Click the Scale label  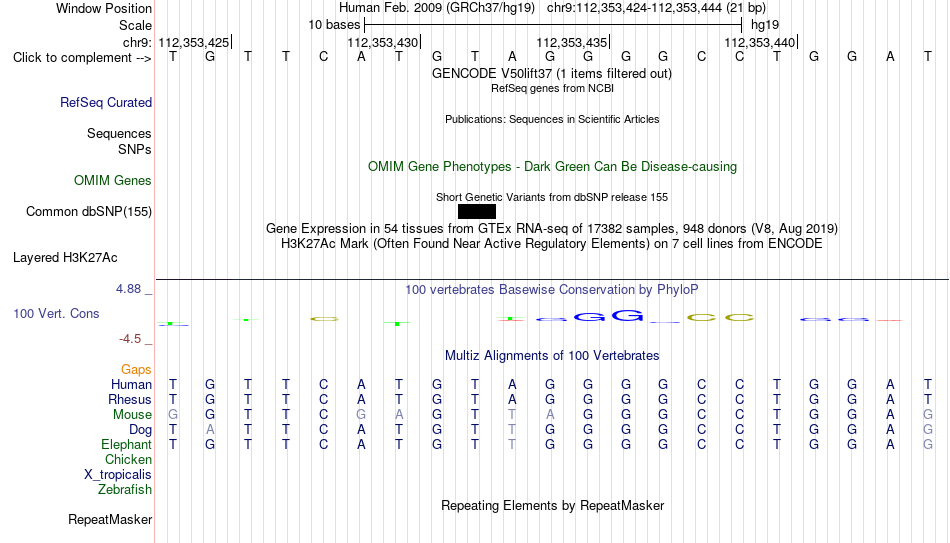click(x=135, y=25)
